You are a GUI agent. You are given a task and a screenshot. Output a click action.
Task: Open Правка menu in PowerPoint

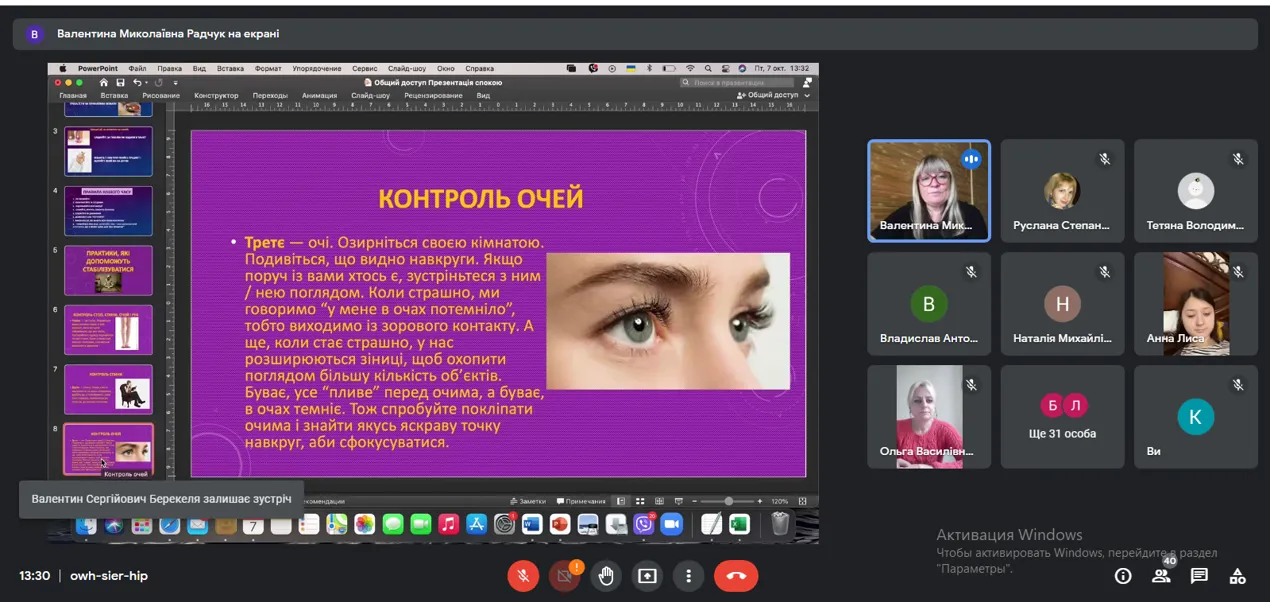click(x=169, y=68)
